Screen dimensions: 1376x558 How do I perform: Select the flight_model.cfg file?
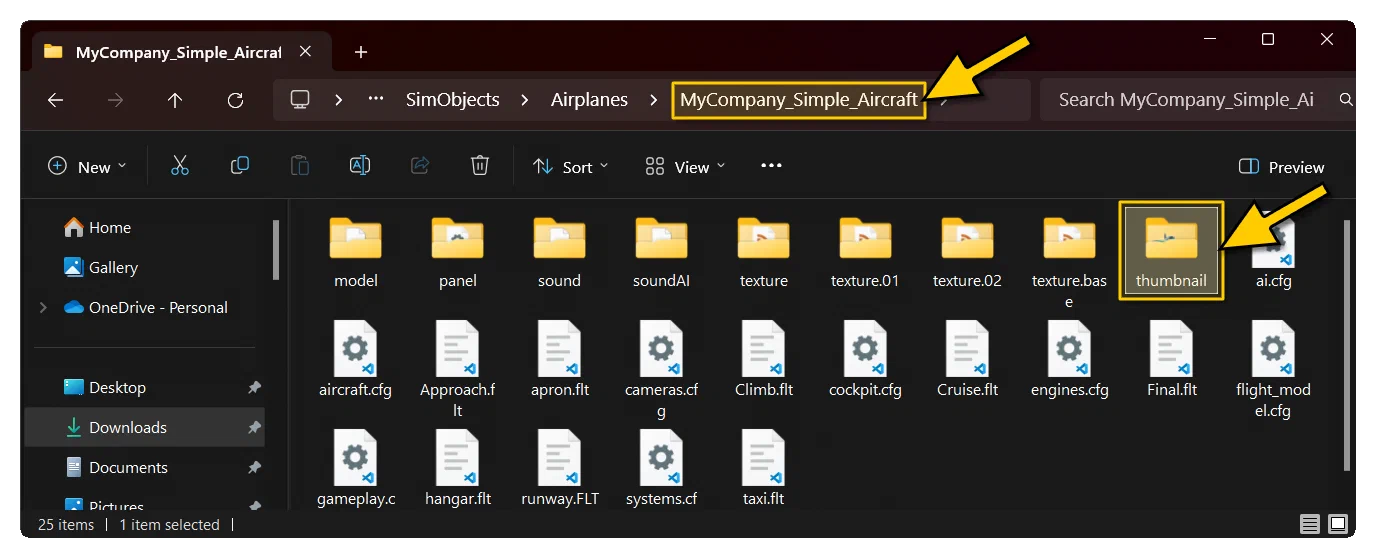(x=1273, y=369)
